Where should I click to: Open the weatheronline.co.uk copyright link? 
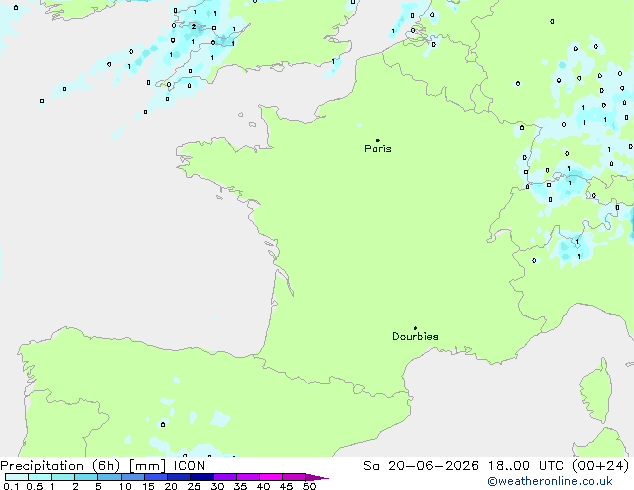[x=549, y=481]
